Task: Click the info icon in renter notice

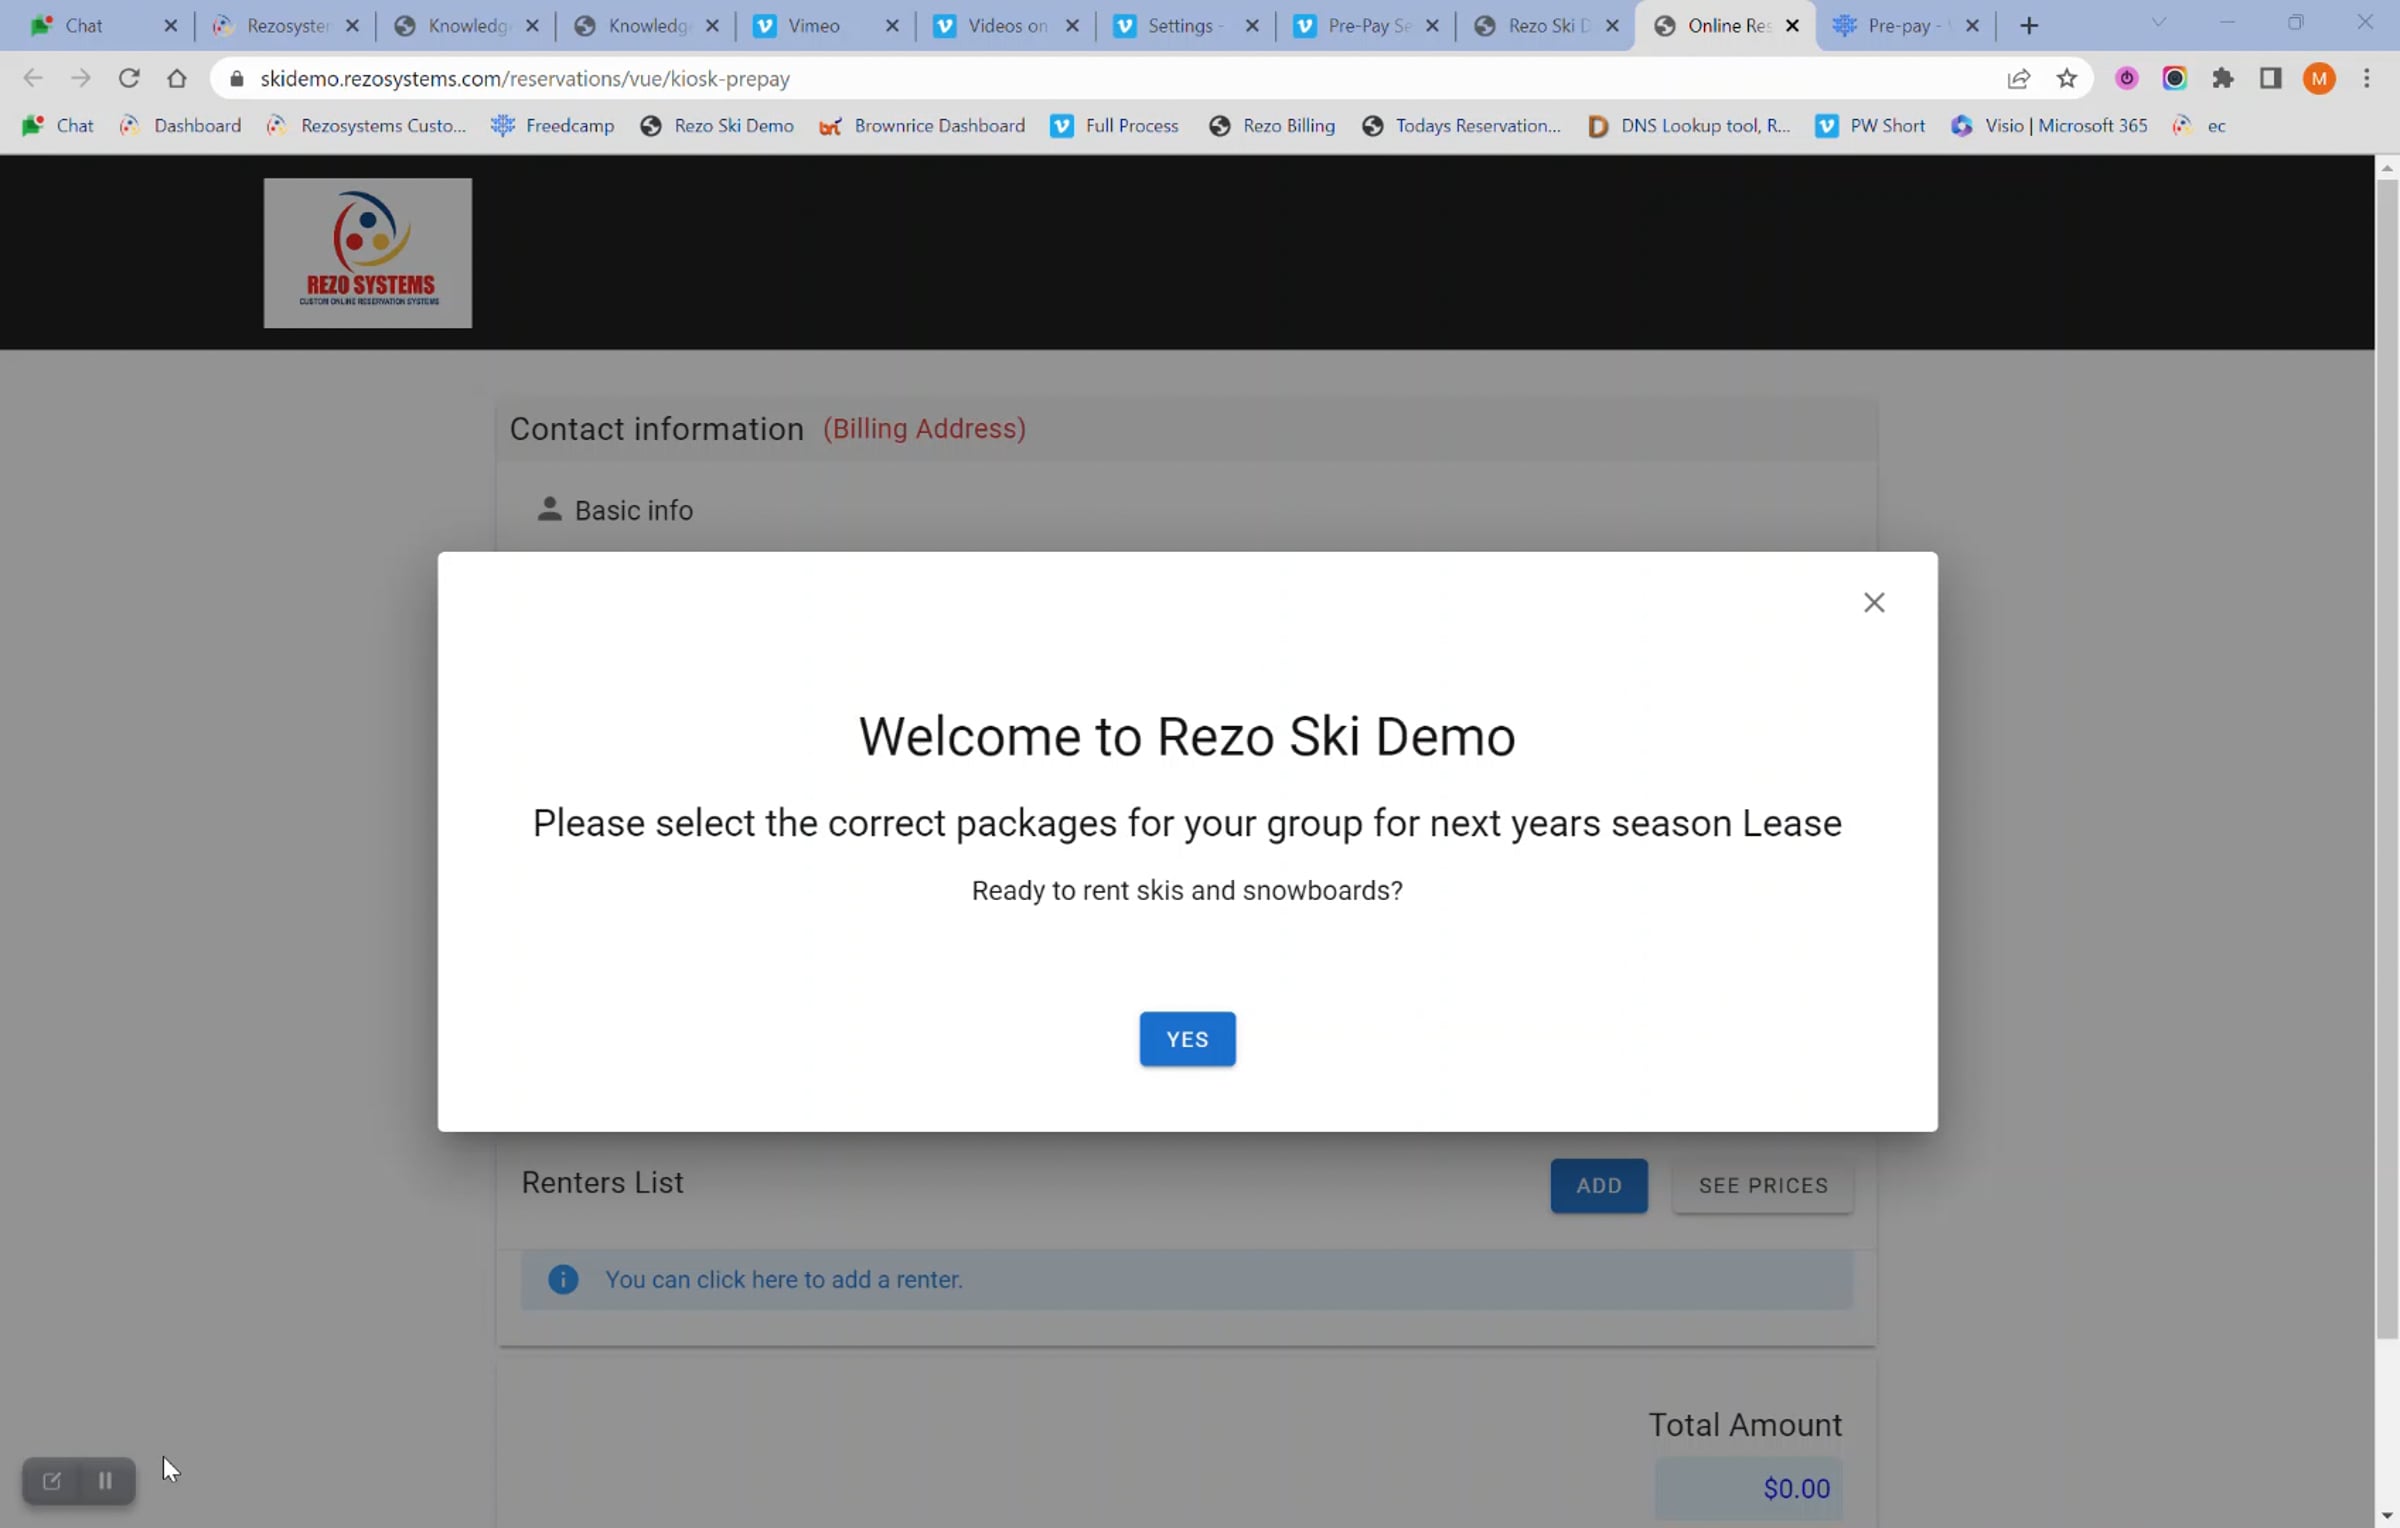Action: tap(563, 1280)
